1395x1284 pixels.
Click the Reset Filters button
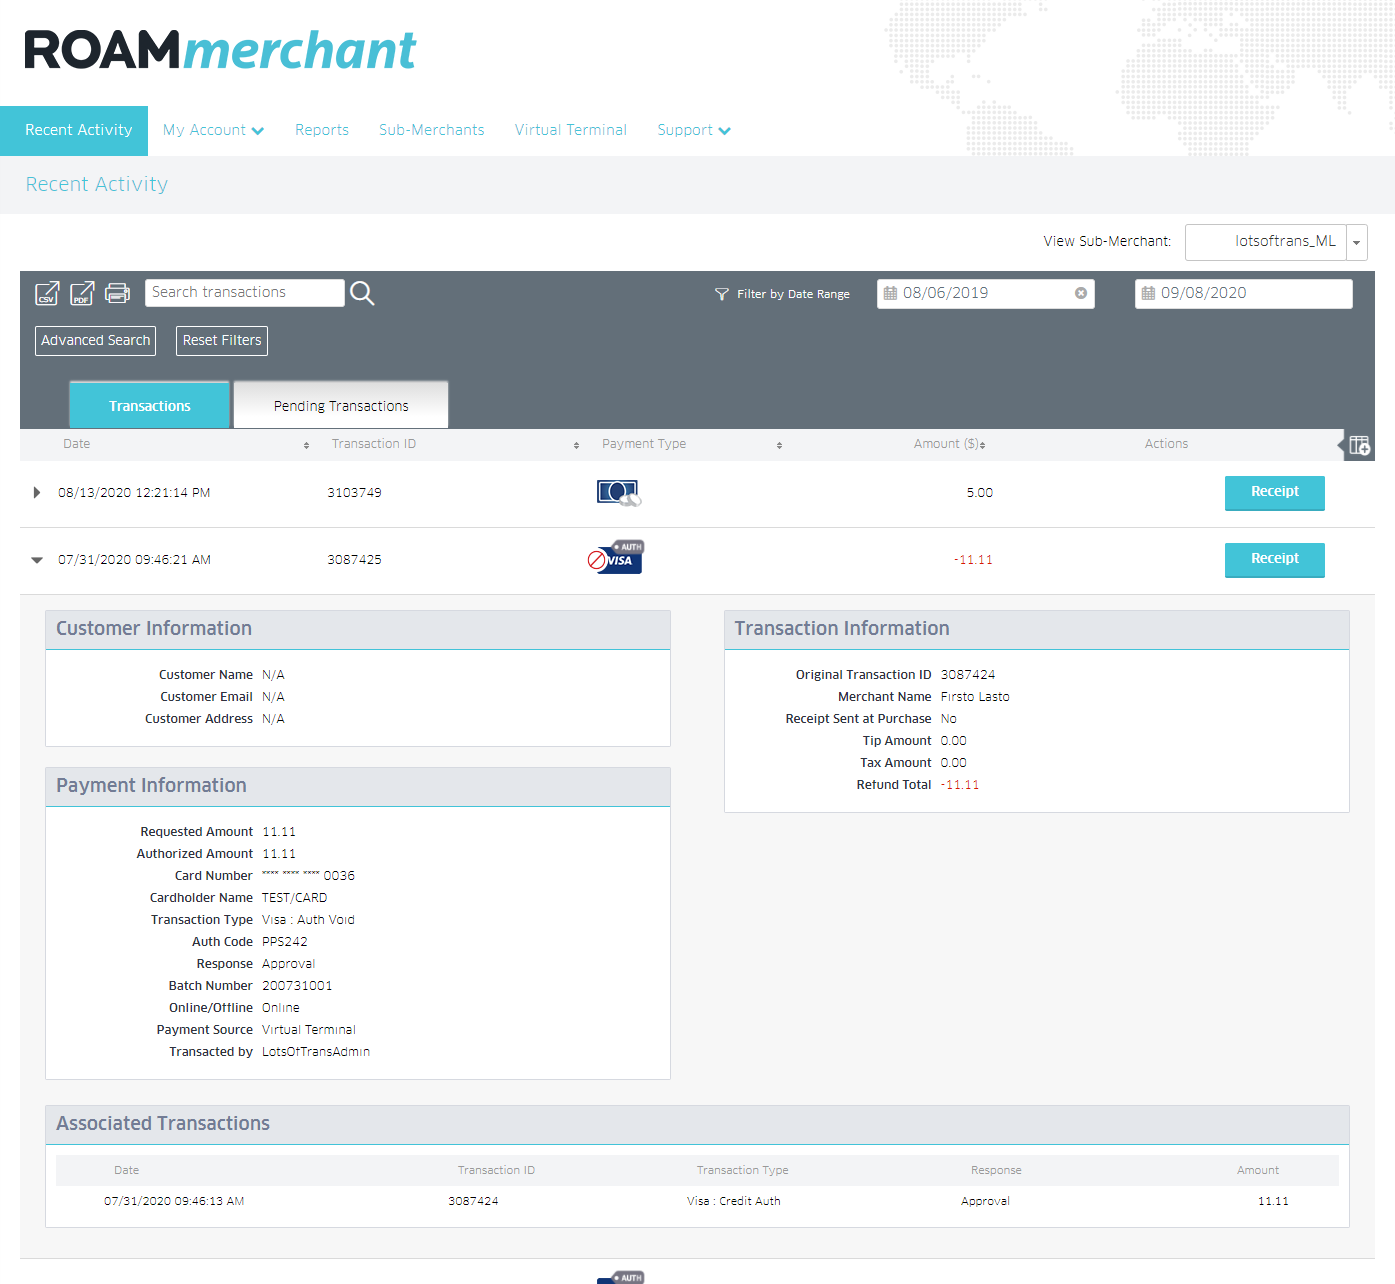click(x=222, y=341)
